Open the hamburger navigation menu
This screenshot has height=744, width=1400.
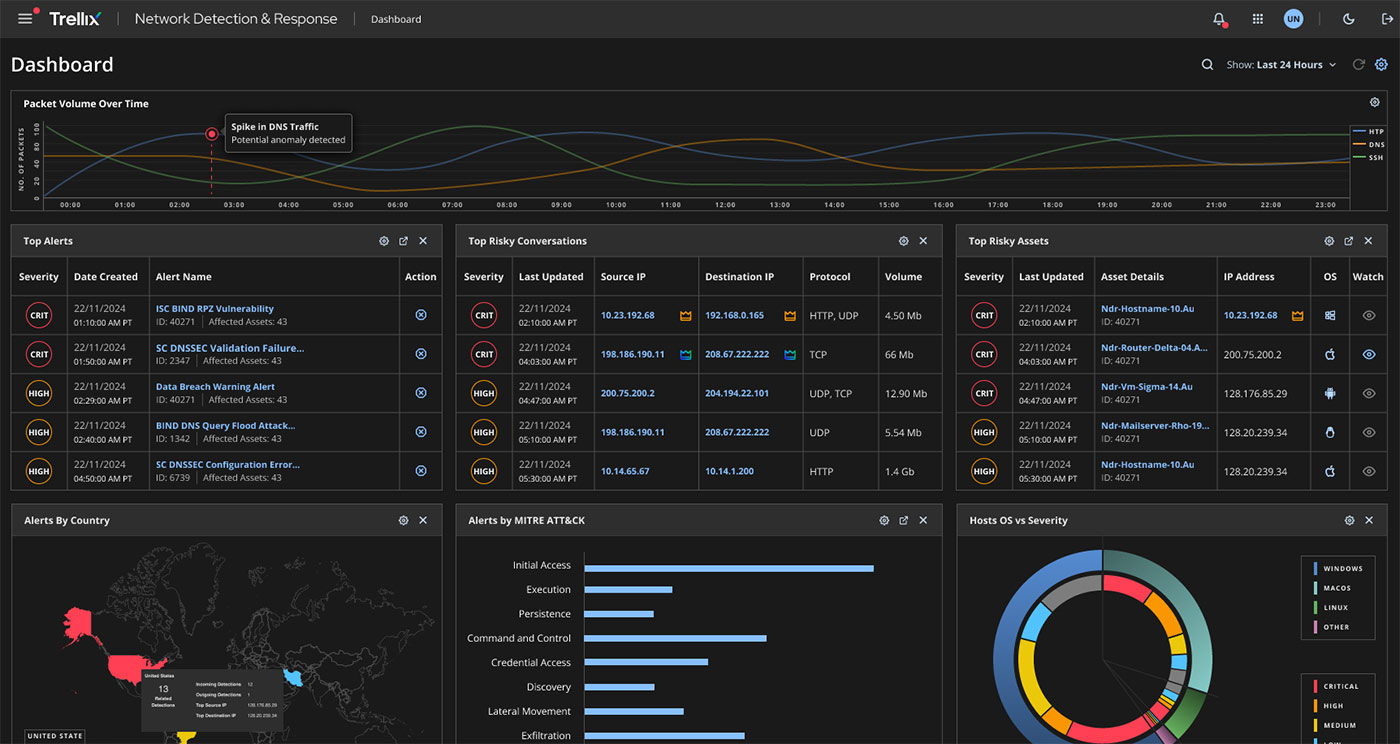tap(25, 19)
